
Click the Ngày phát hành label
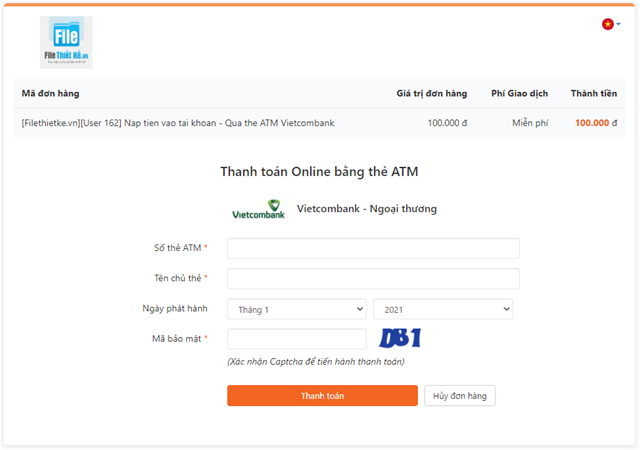[175, 309]
